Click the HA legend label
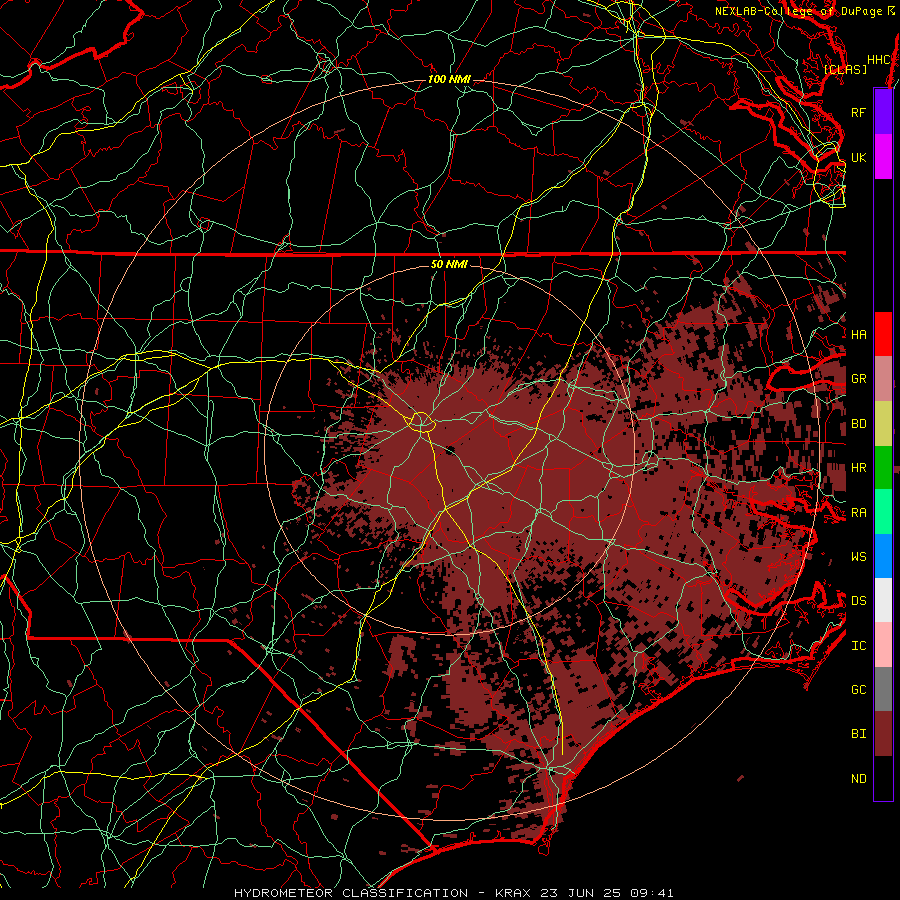 click(x=859, y=334)
